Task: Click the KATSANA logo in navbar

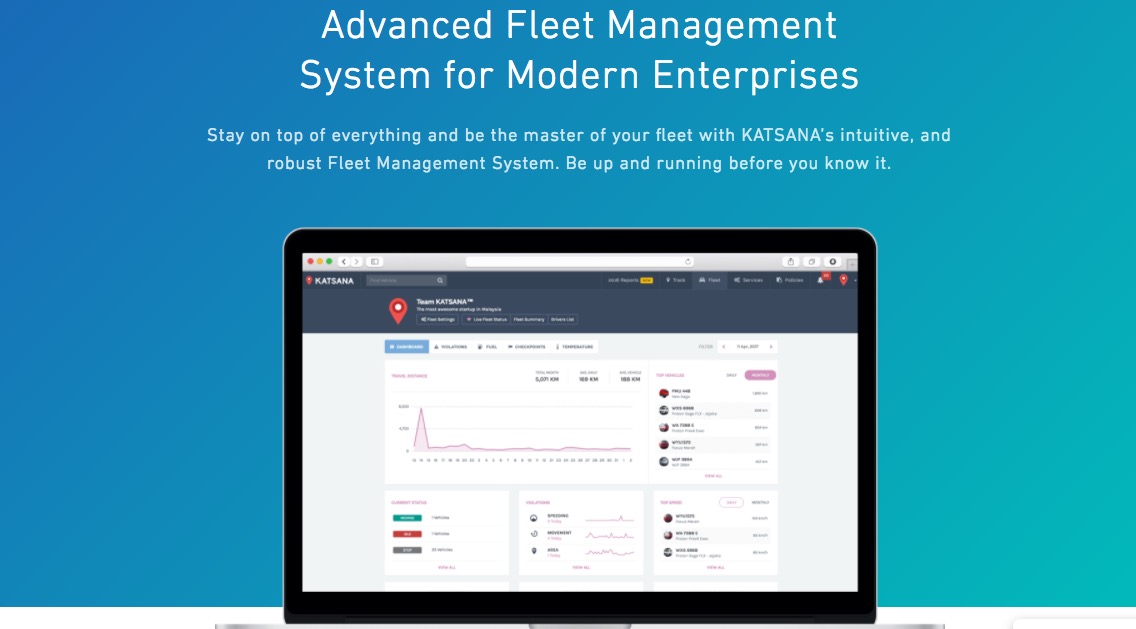Action: (x=330, y=280)
